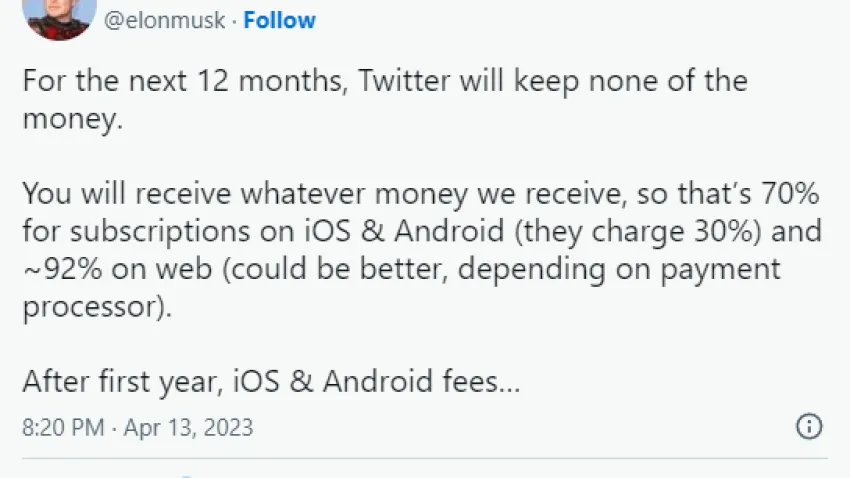Click the word "Twitter" in the first sentence
Screen dimensions: 850x478
(x=404, y=81)
